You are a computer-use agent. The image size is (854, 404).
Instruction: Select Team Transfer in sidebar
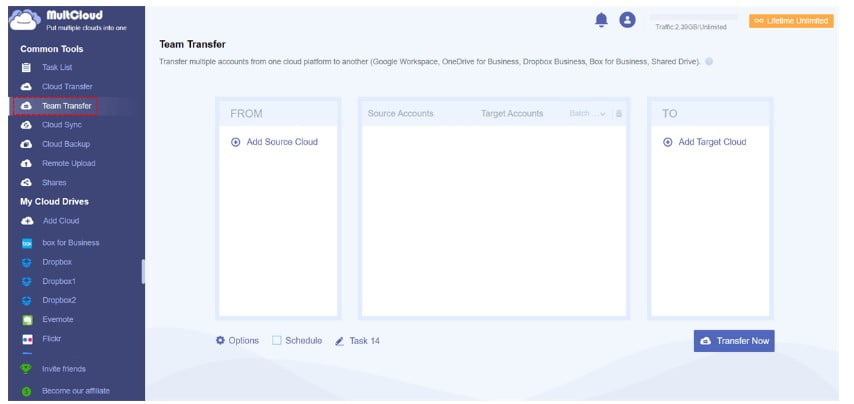(x=67, y=106)
